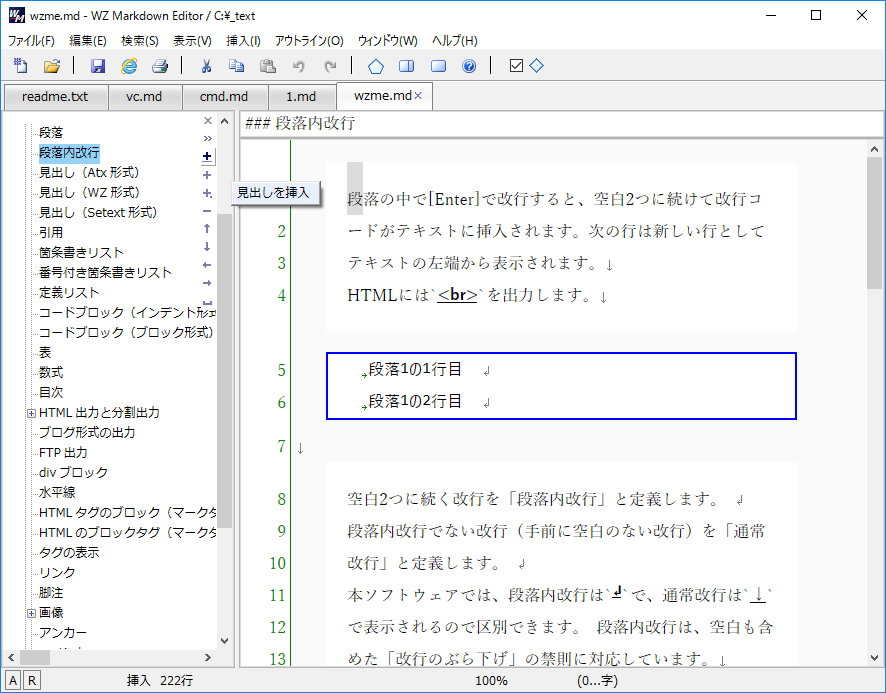The image size is (886, 693).
Task: Open the 挿入(I) menu
Action: click(244, 41)
